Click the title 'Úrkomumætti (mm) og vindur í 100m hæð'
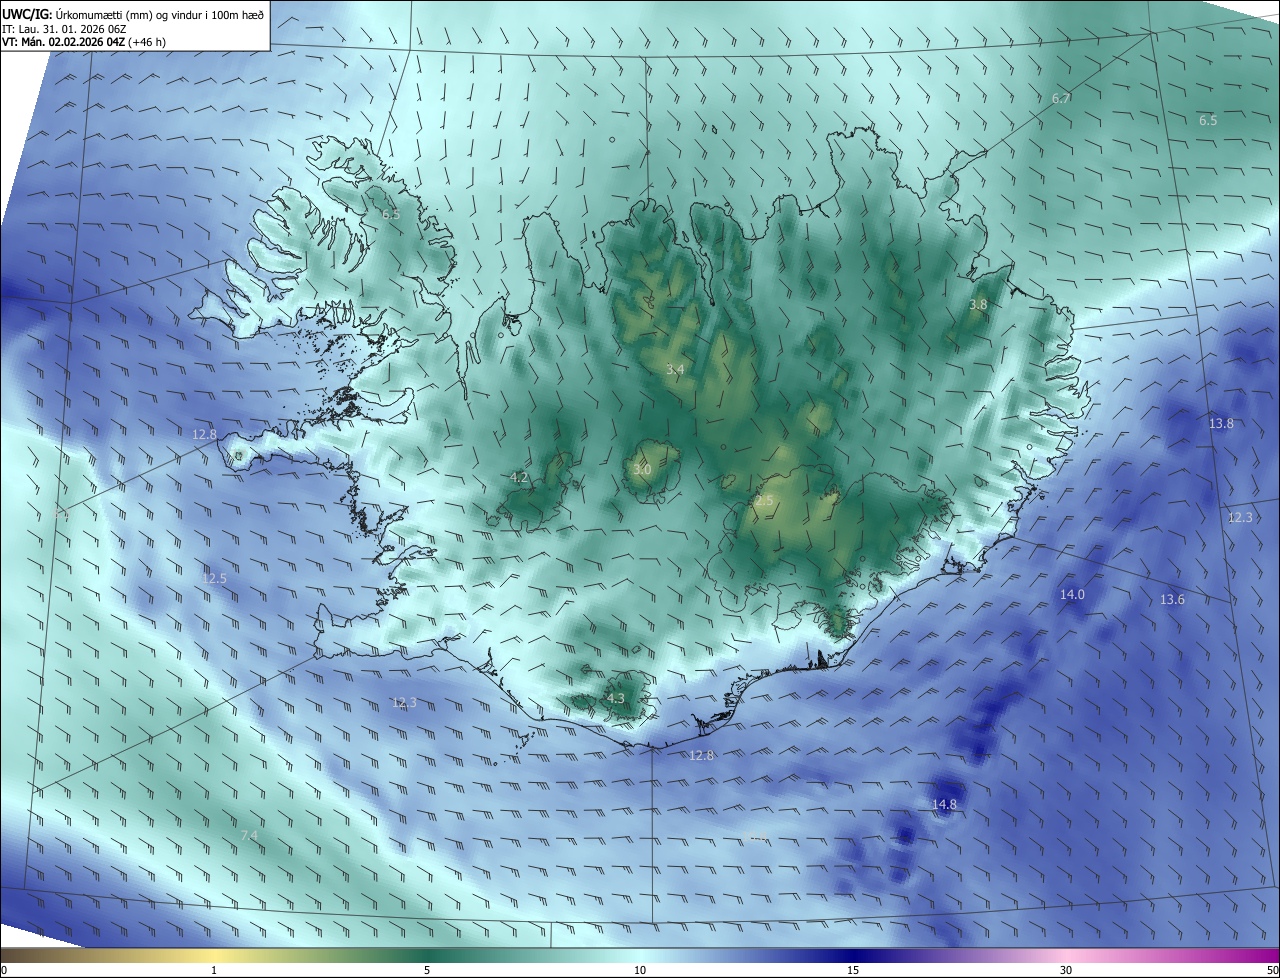The image size is (1280, 978). pyautogui.click(x=160, y=13)
